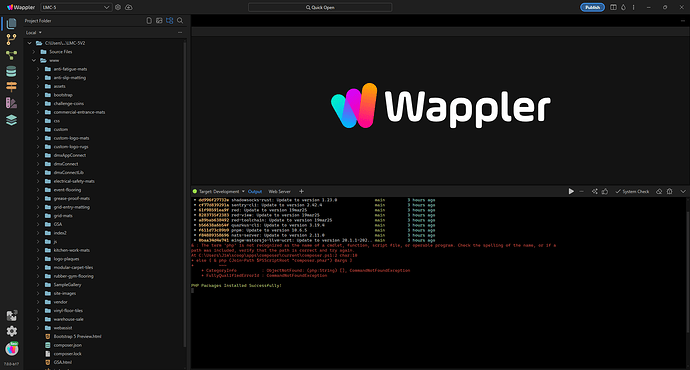Viewport: 690px width, 370px height.
Task: Click the project settings gear near LMC-5
Action: 118,7
